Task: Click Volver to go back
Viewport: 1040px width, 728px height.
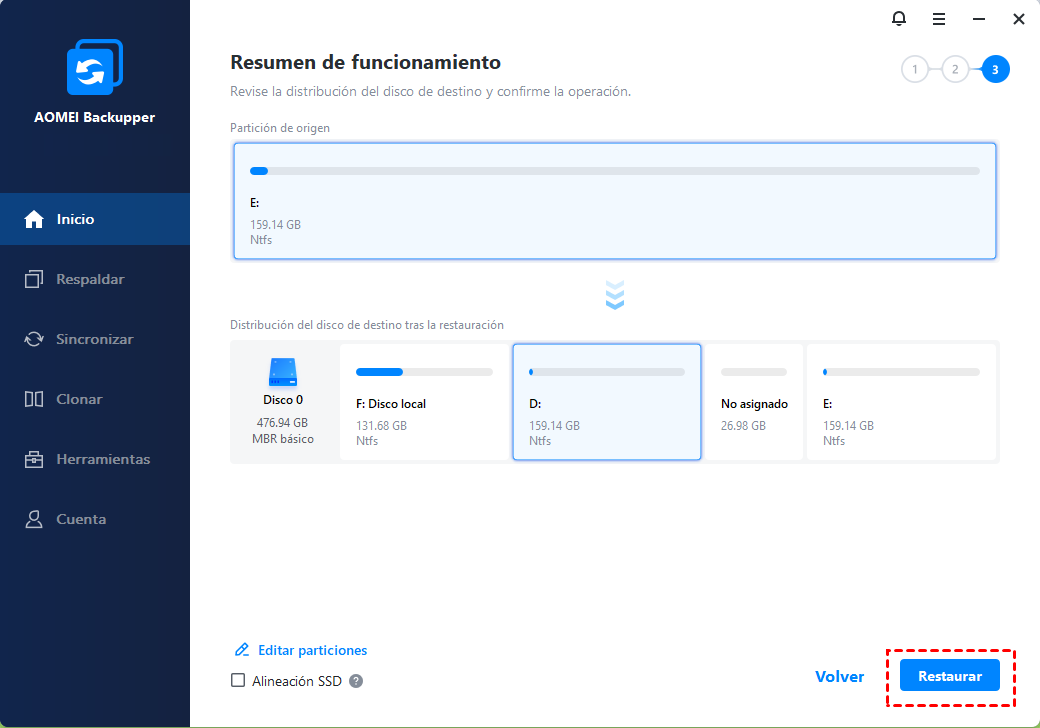Action: pyautogui.click(x=839, y=677)
